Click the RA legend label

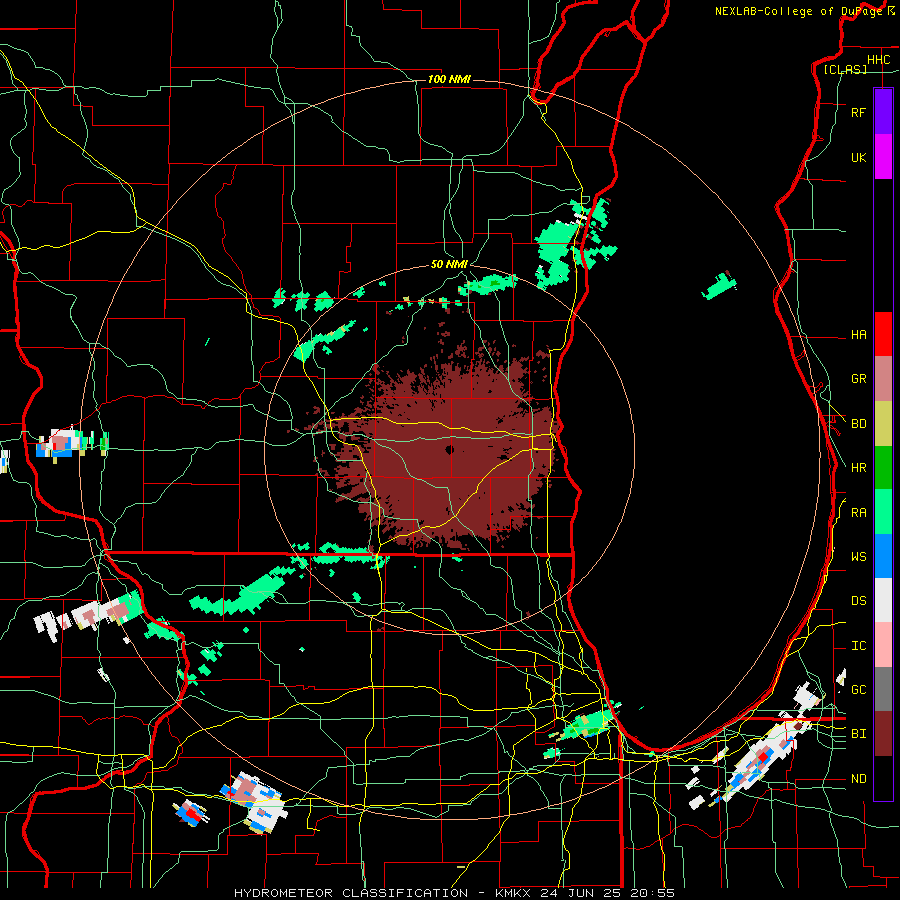tap(858, 513)
